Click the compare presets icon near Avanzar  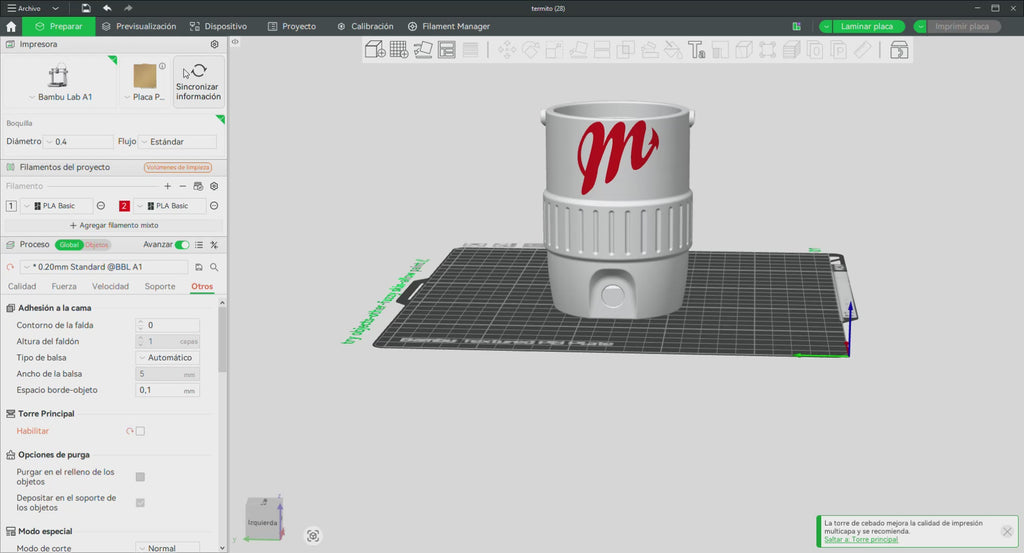(214, 245)
